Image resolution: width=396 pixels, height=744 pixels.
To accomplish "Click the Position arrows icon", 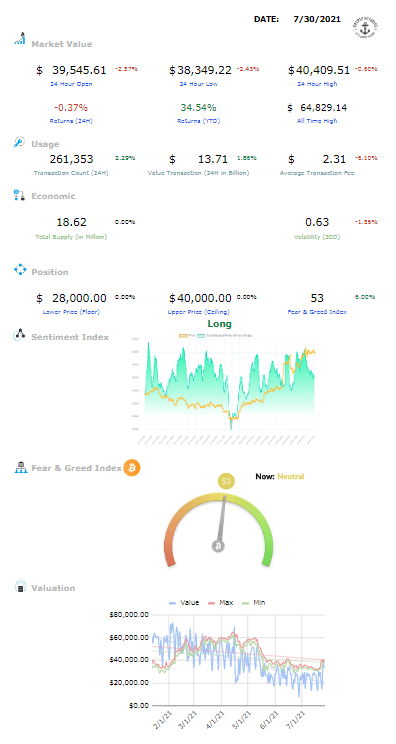I will tap(20, 270).
